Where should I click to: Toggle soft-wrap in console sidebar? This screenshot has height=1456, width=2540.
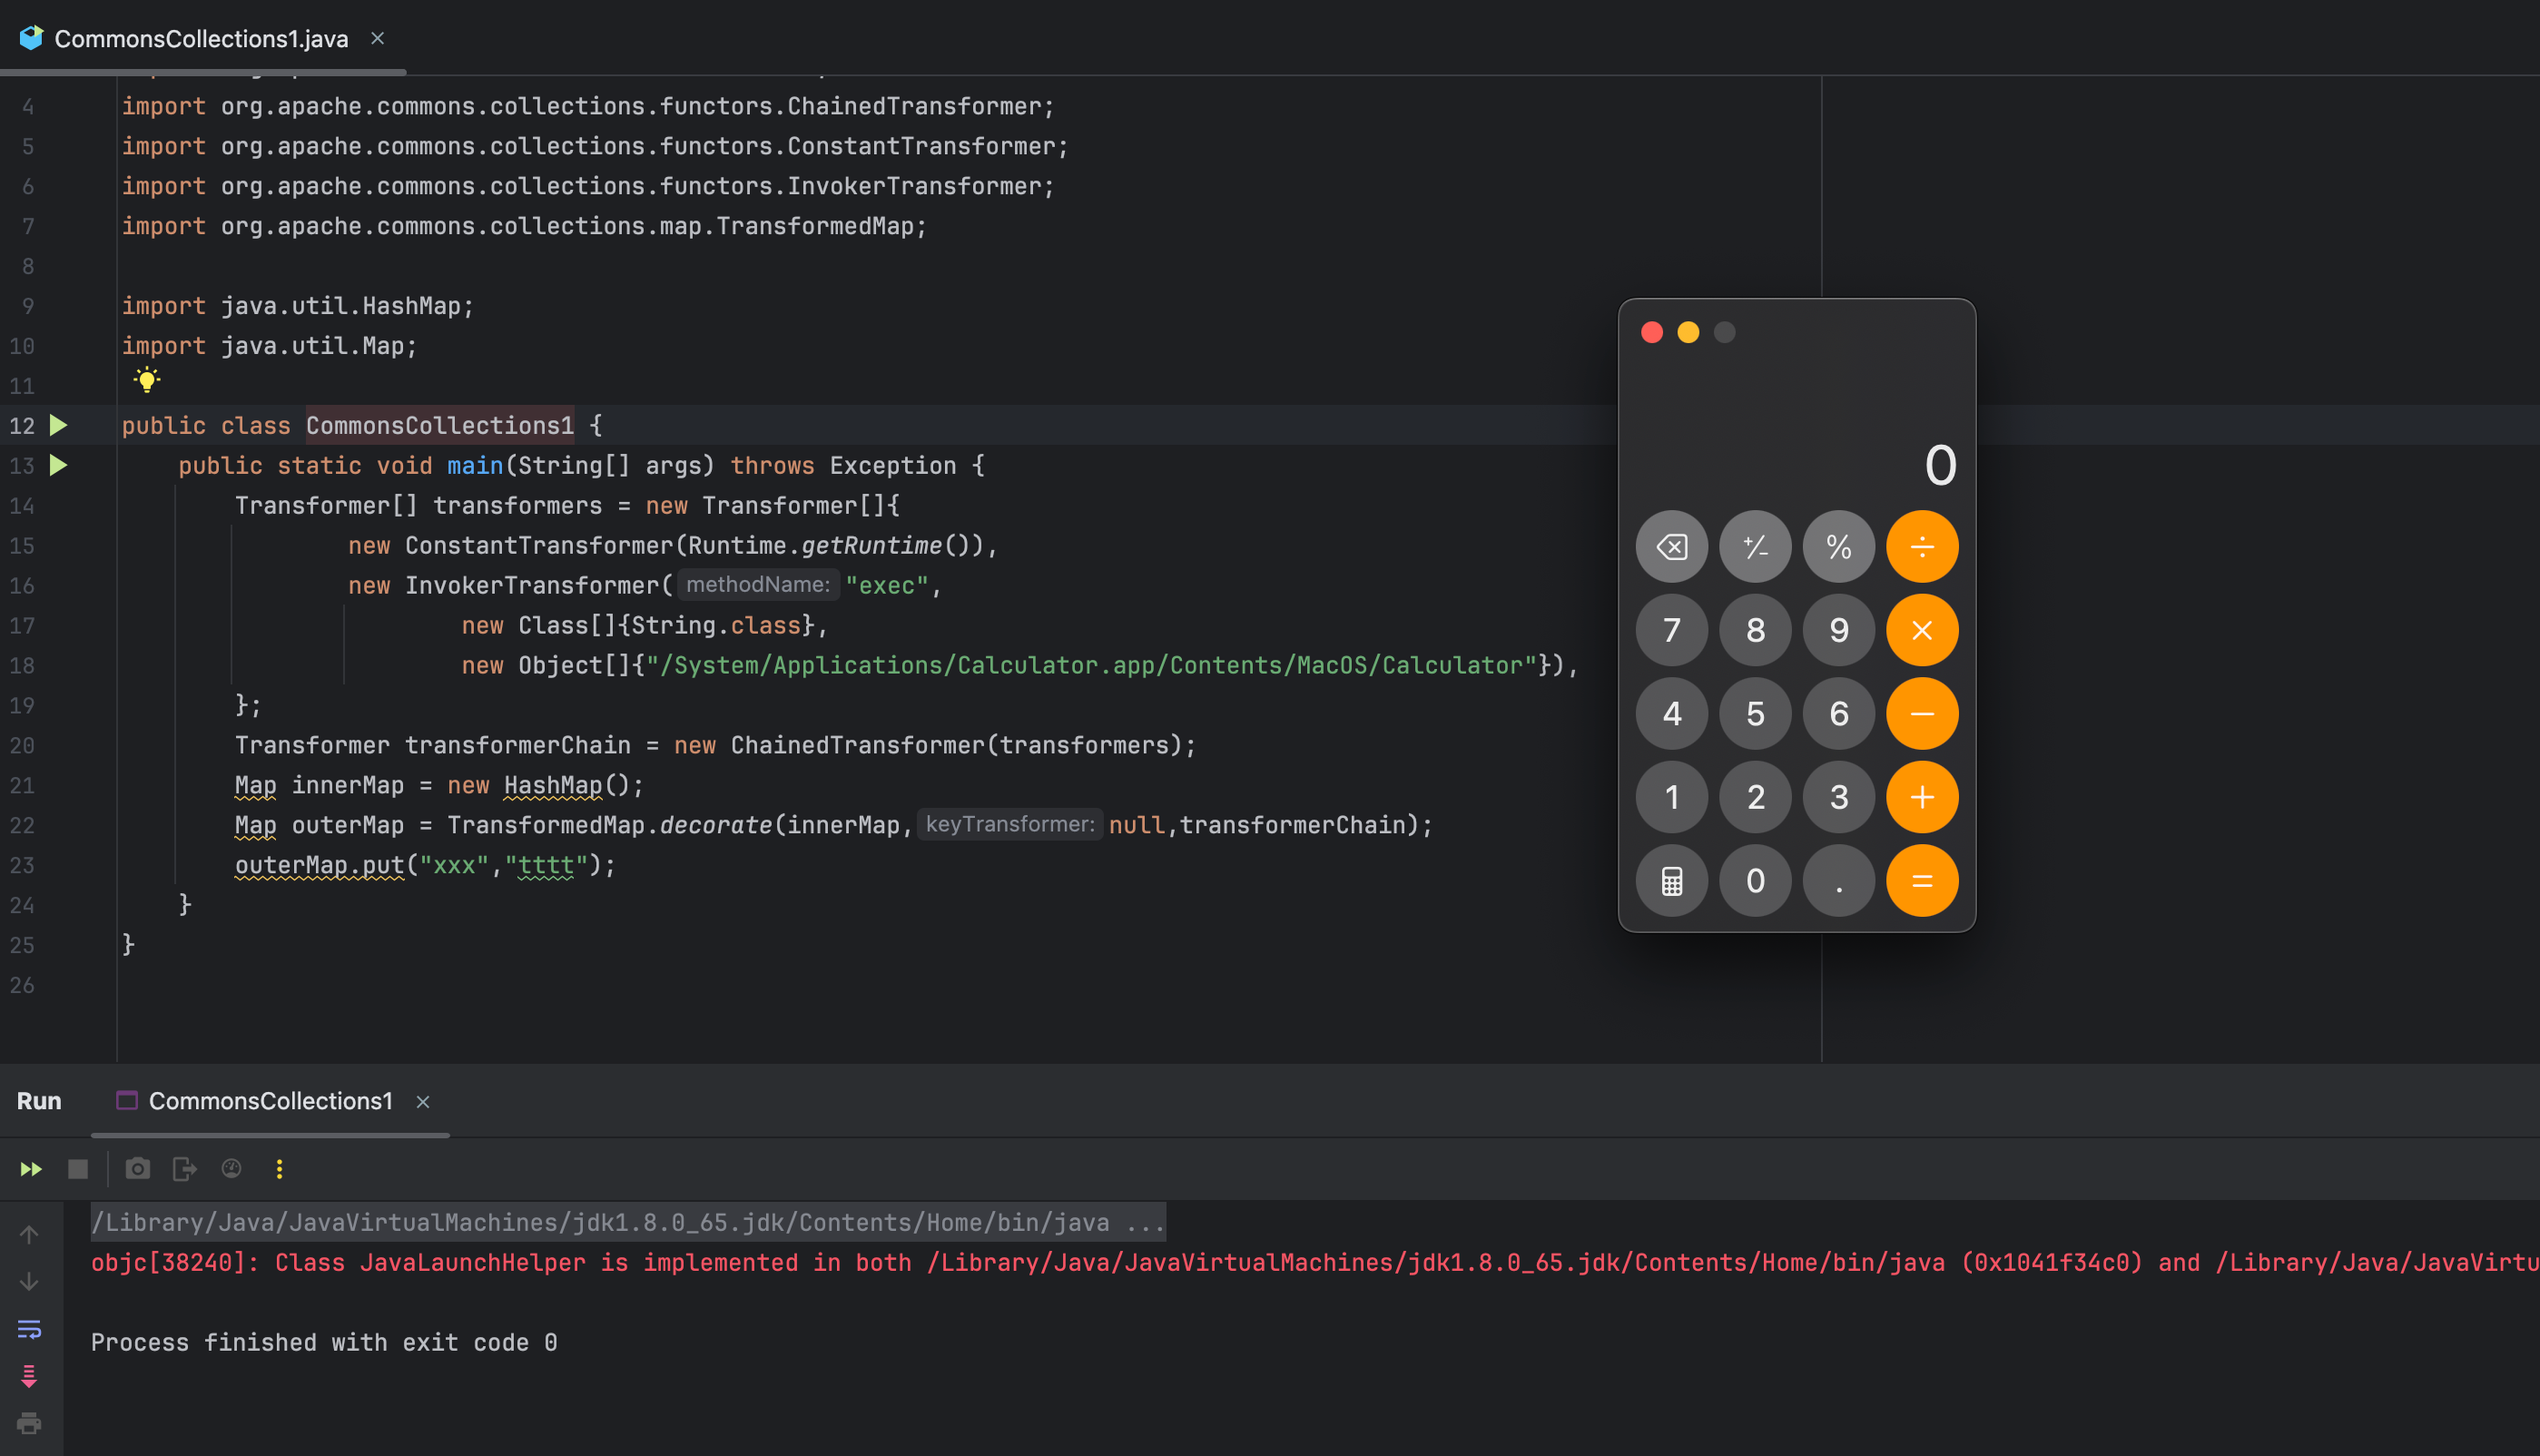[29, 1329]
